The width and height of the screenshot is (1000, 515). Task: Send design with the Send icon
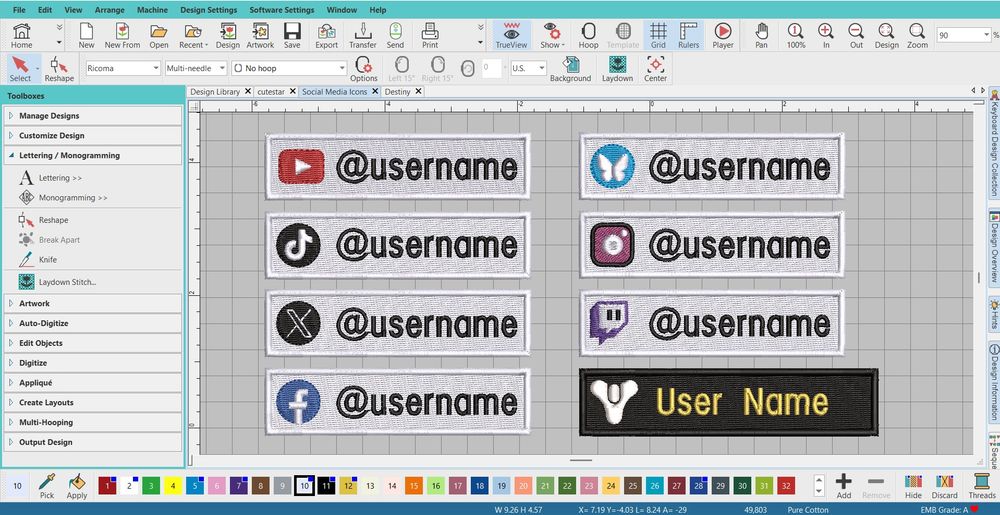coord(395,36)
